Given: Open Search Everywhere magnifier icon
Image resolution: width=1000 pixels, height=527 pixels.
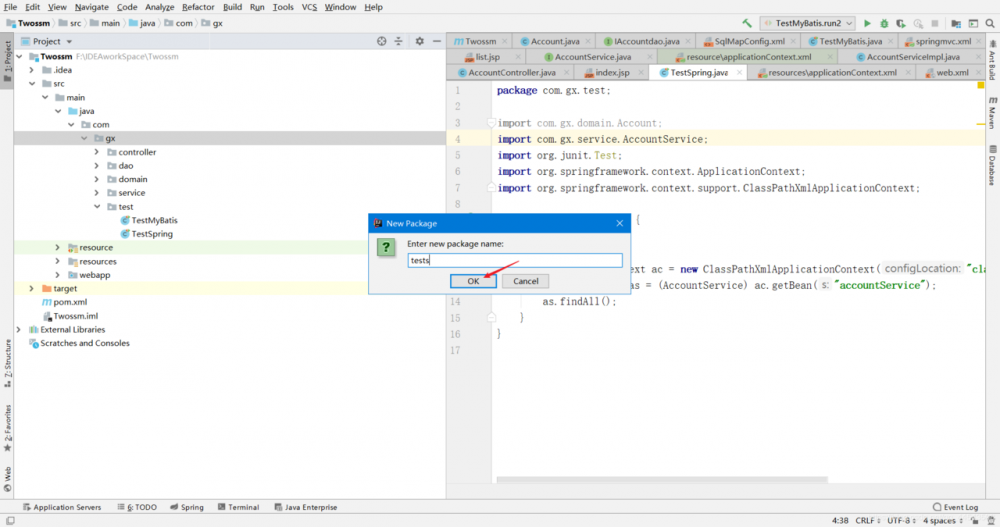Looking at the screenshot, I should pos(989,23).
